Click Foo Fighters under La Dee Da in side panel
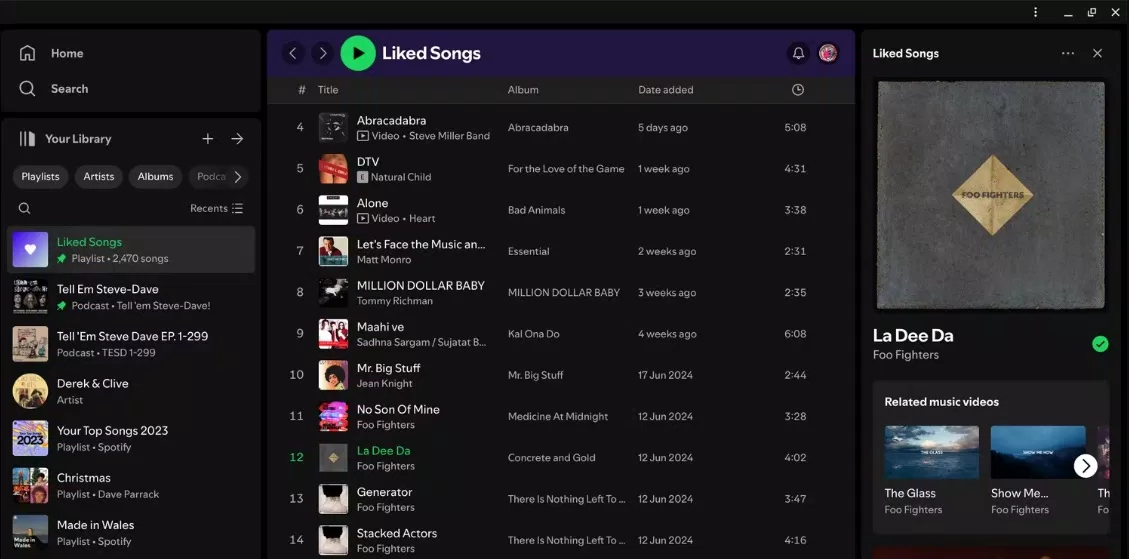Screen dimensions: 1129x559 click(906, 355)
